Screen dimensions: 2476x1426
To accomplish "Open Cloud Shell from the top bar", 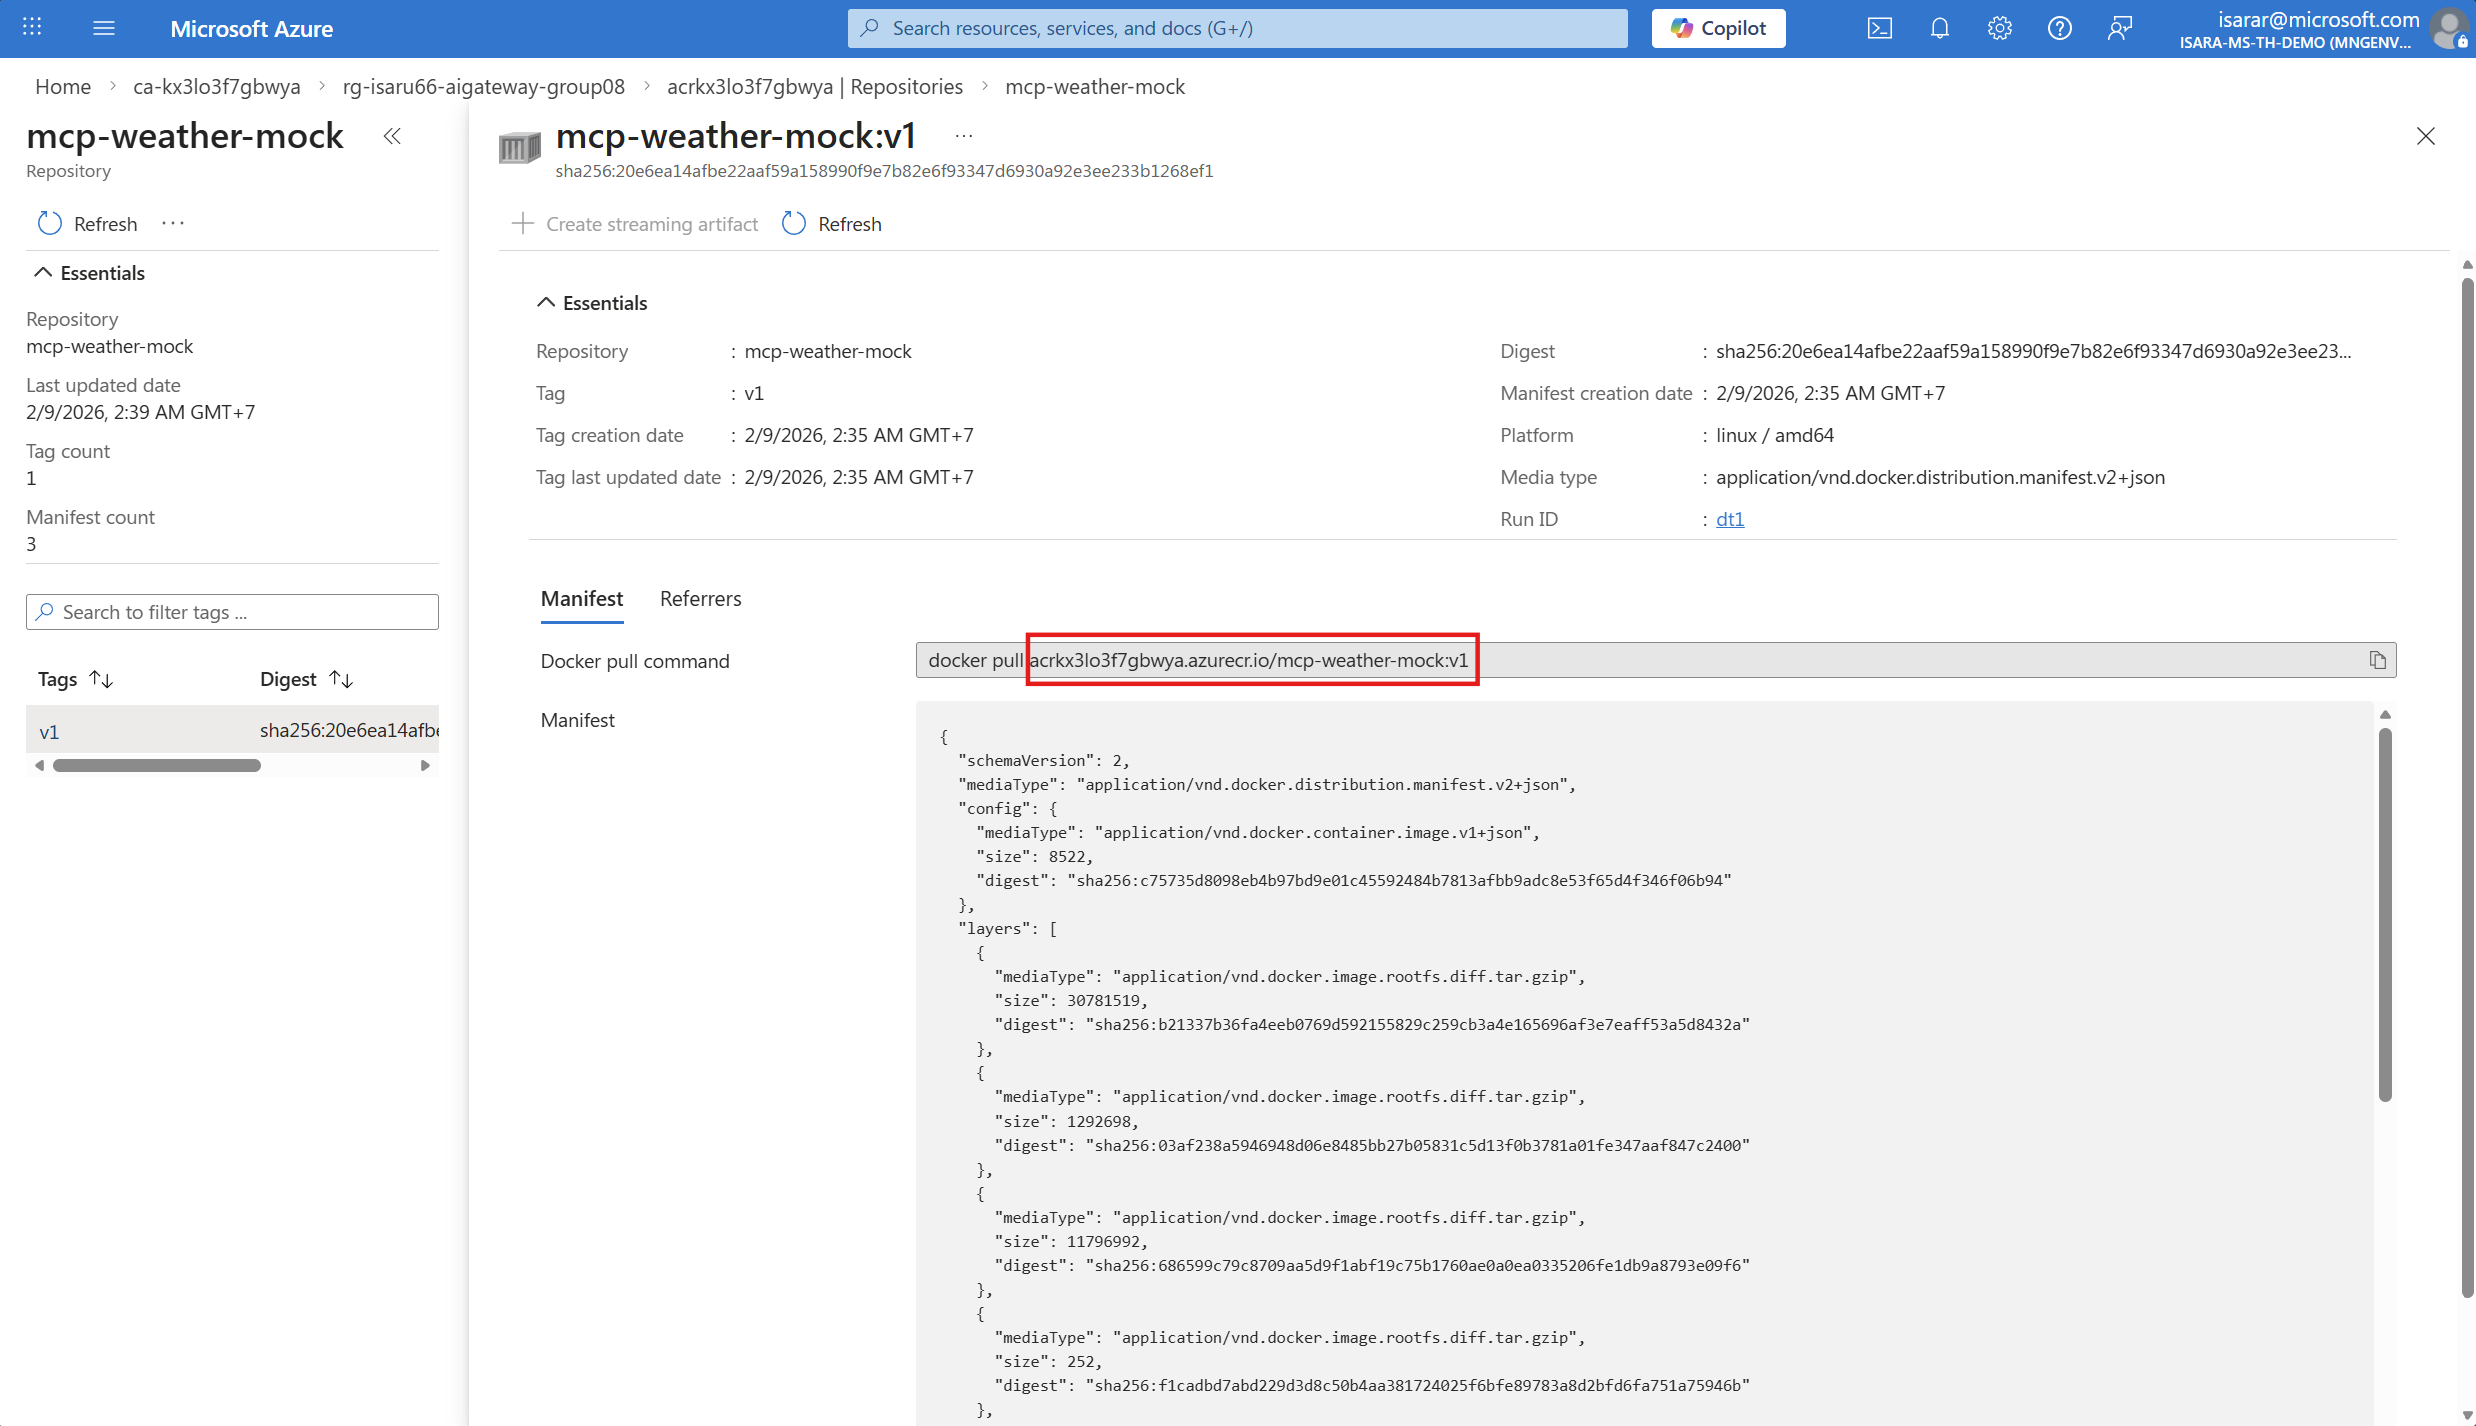I will pyautogui.click(x=1879, y=28).
